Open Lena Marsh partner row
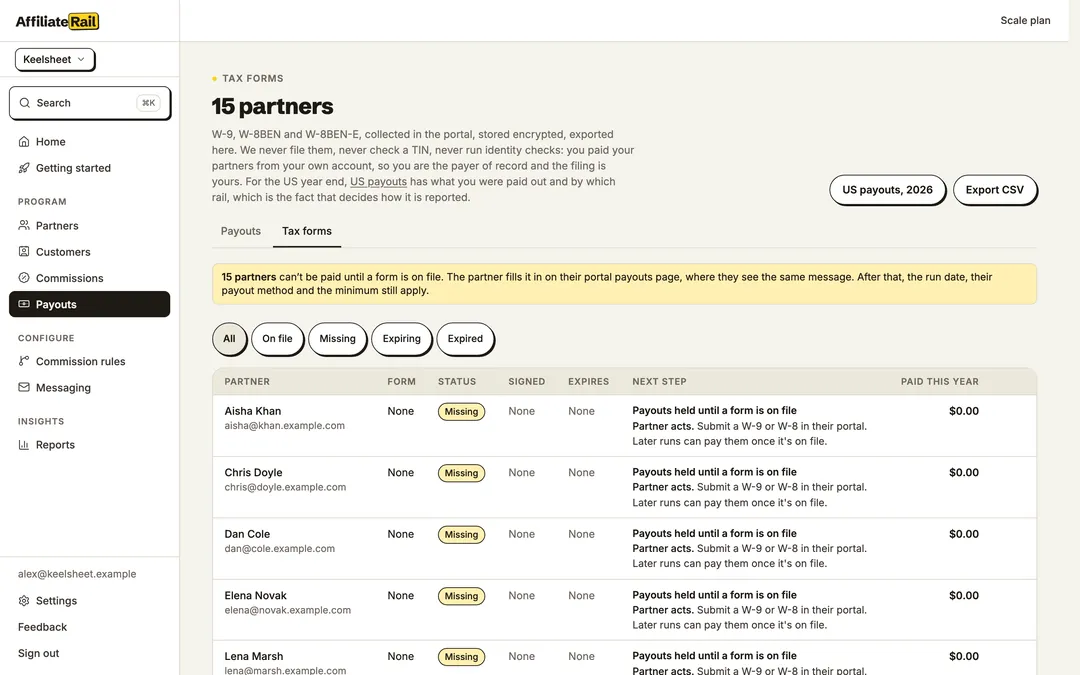 pos(624,658)
